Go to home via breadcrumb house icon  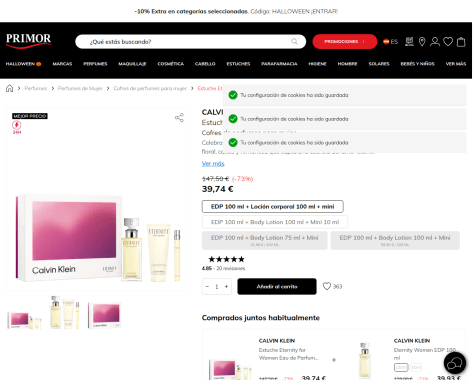[x=10, y=88]
